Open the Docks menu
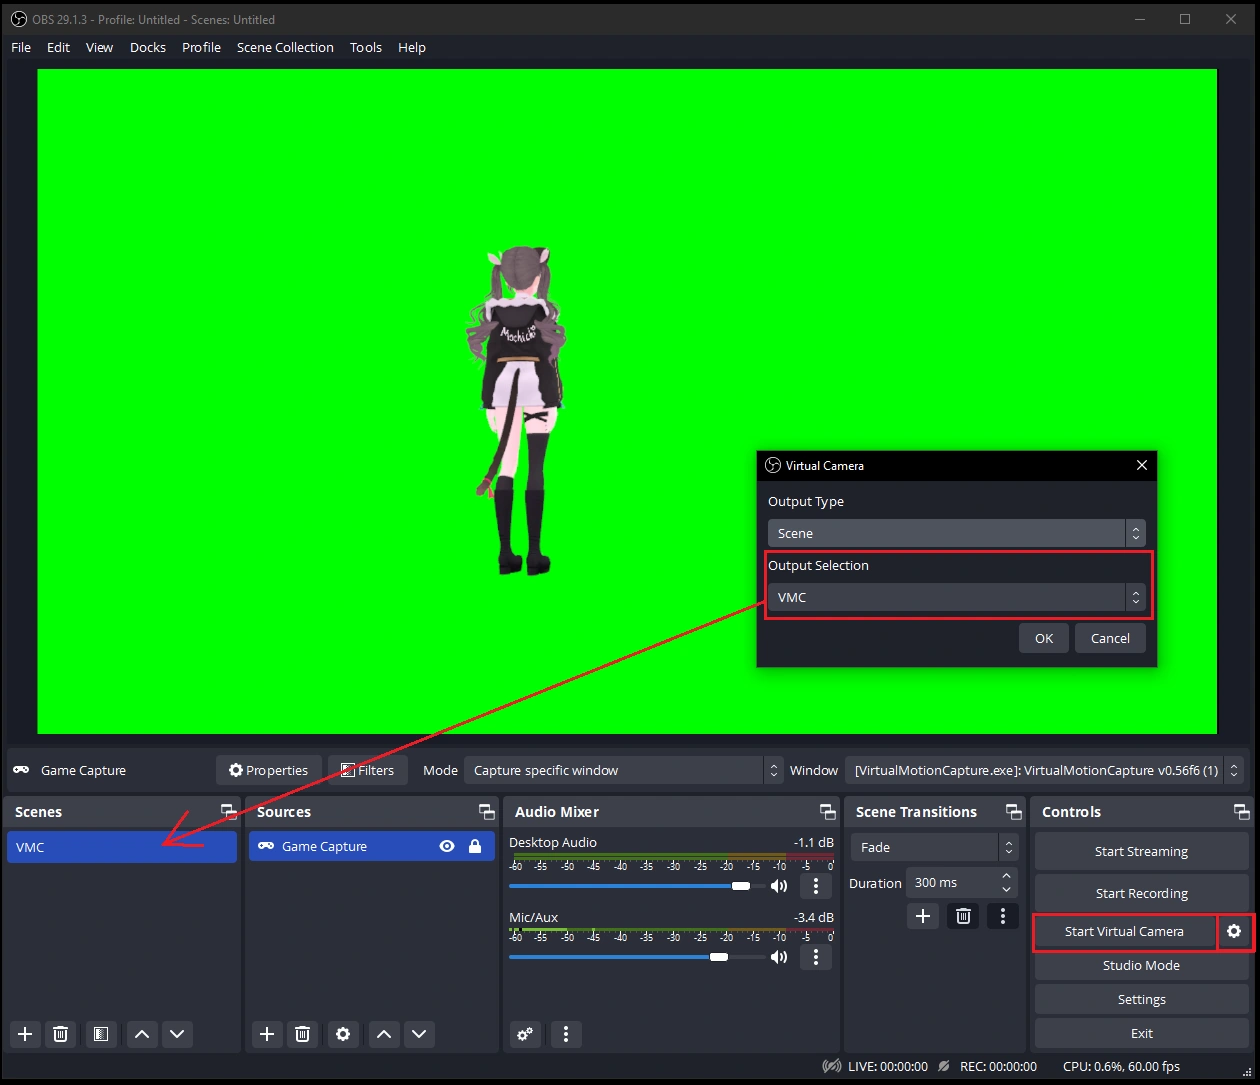Viewport: 1260px width, 1085px height. pyautogui.click(x=148, y=47)
